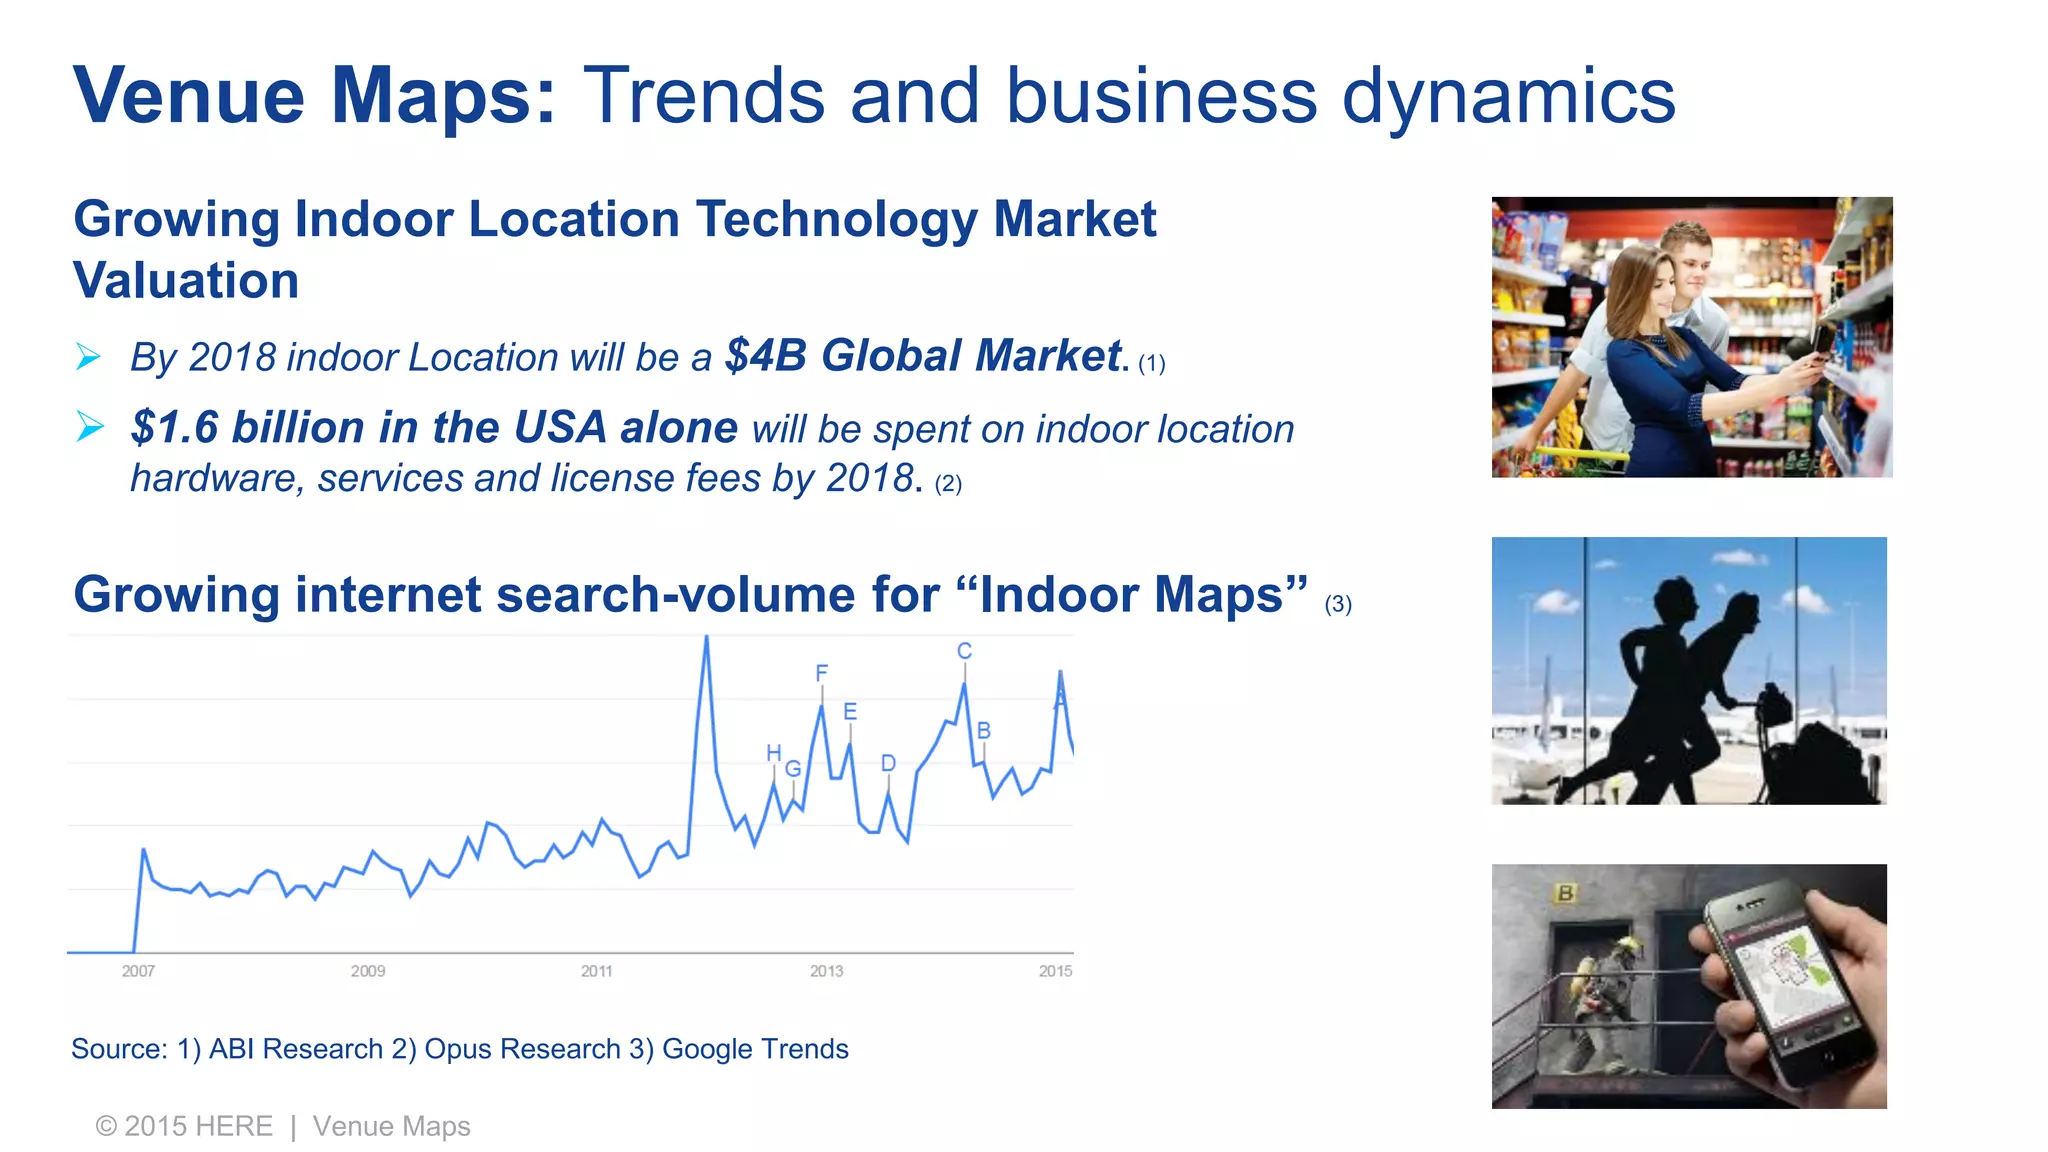Click footnote marker (3)

coord(1338,604)
